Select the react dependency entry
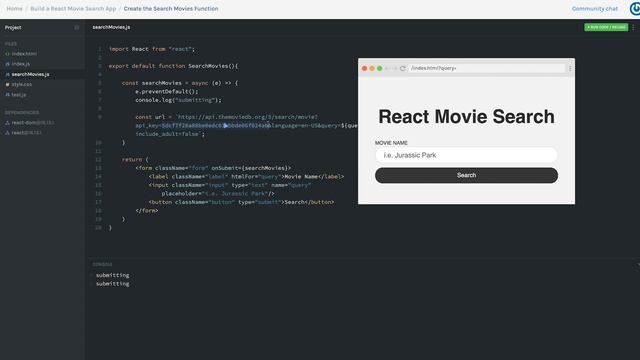This screenshot has width=640, height=360. coord(27,133)
